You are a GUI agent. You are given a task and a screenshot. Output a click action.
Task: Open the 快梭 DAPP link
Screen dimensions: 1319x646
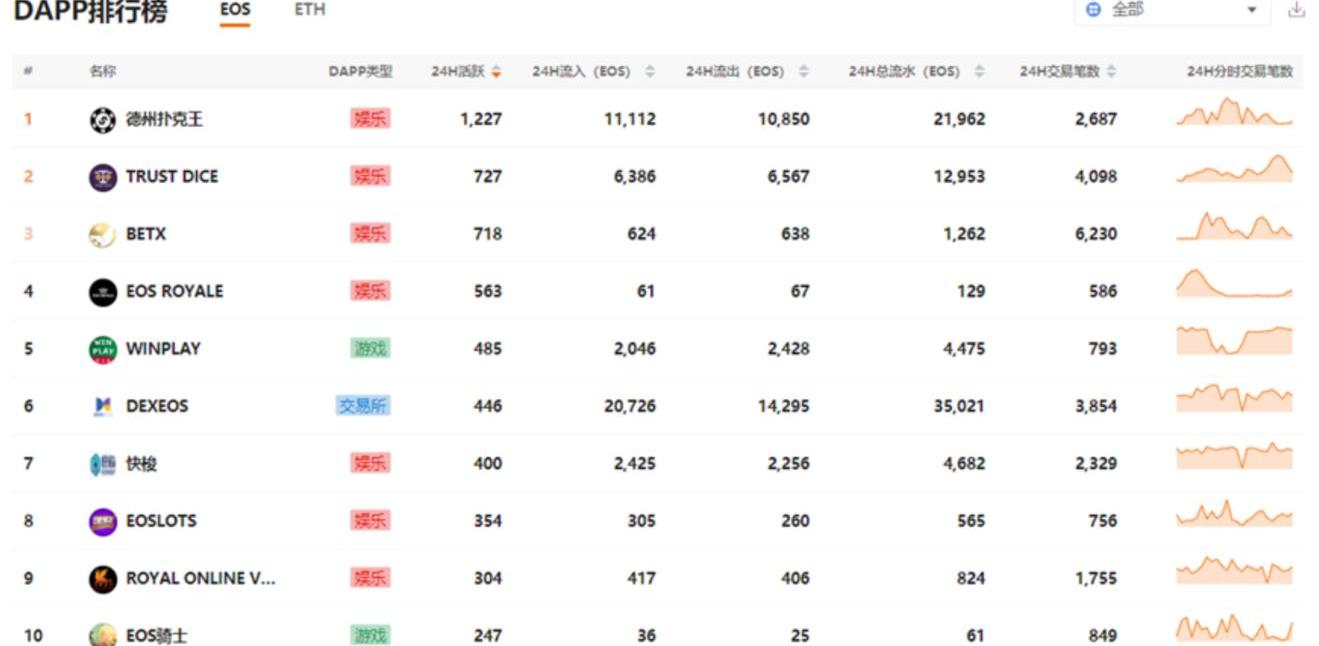[141, 464]
